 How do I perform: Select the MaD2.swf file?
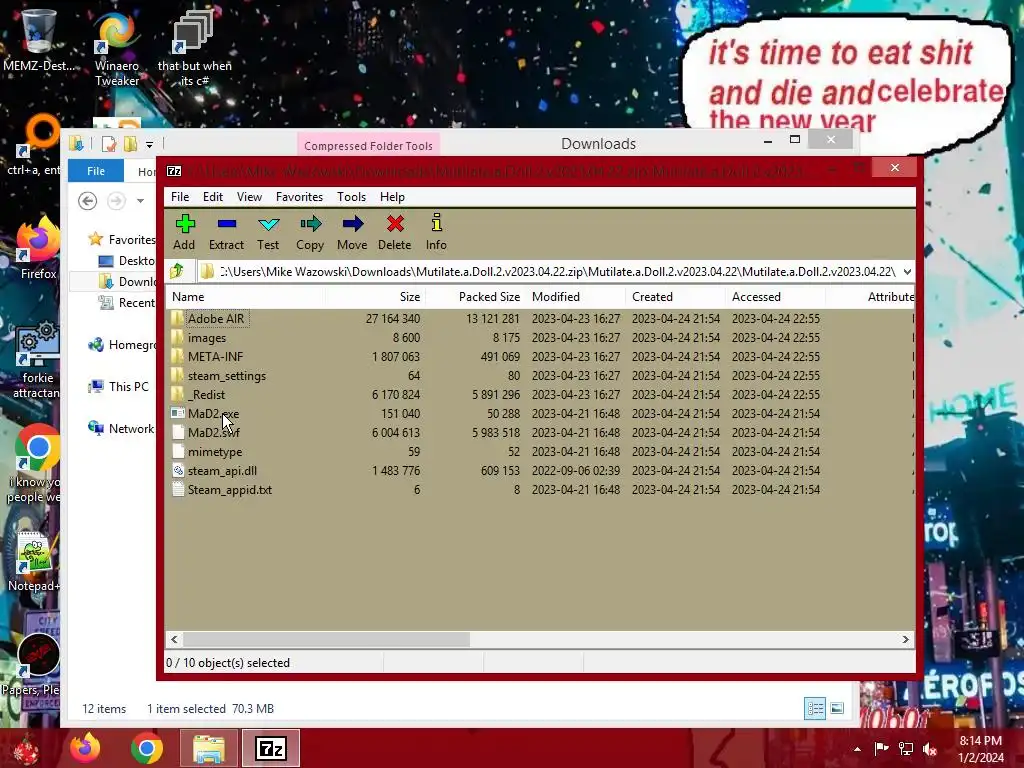[214, 432]
